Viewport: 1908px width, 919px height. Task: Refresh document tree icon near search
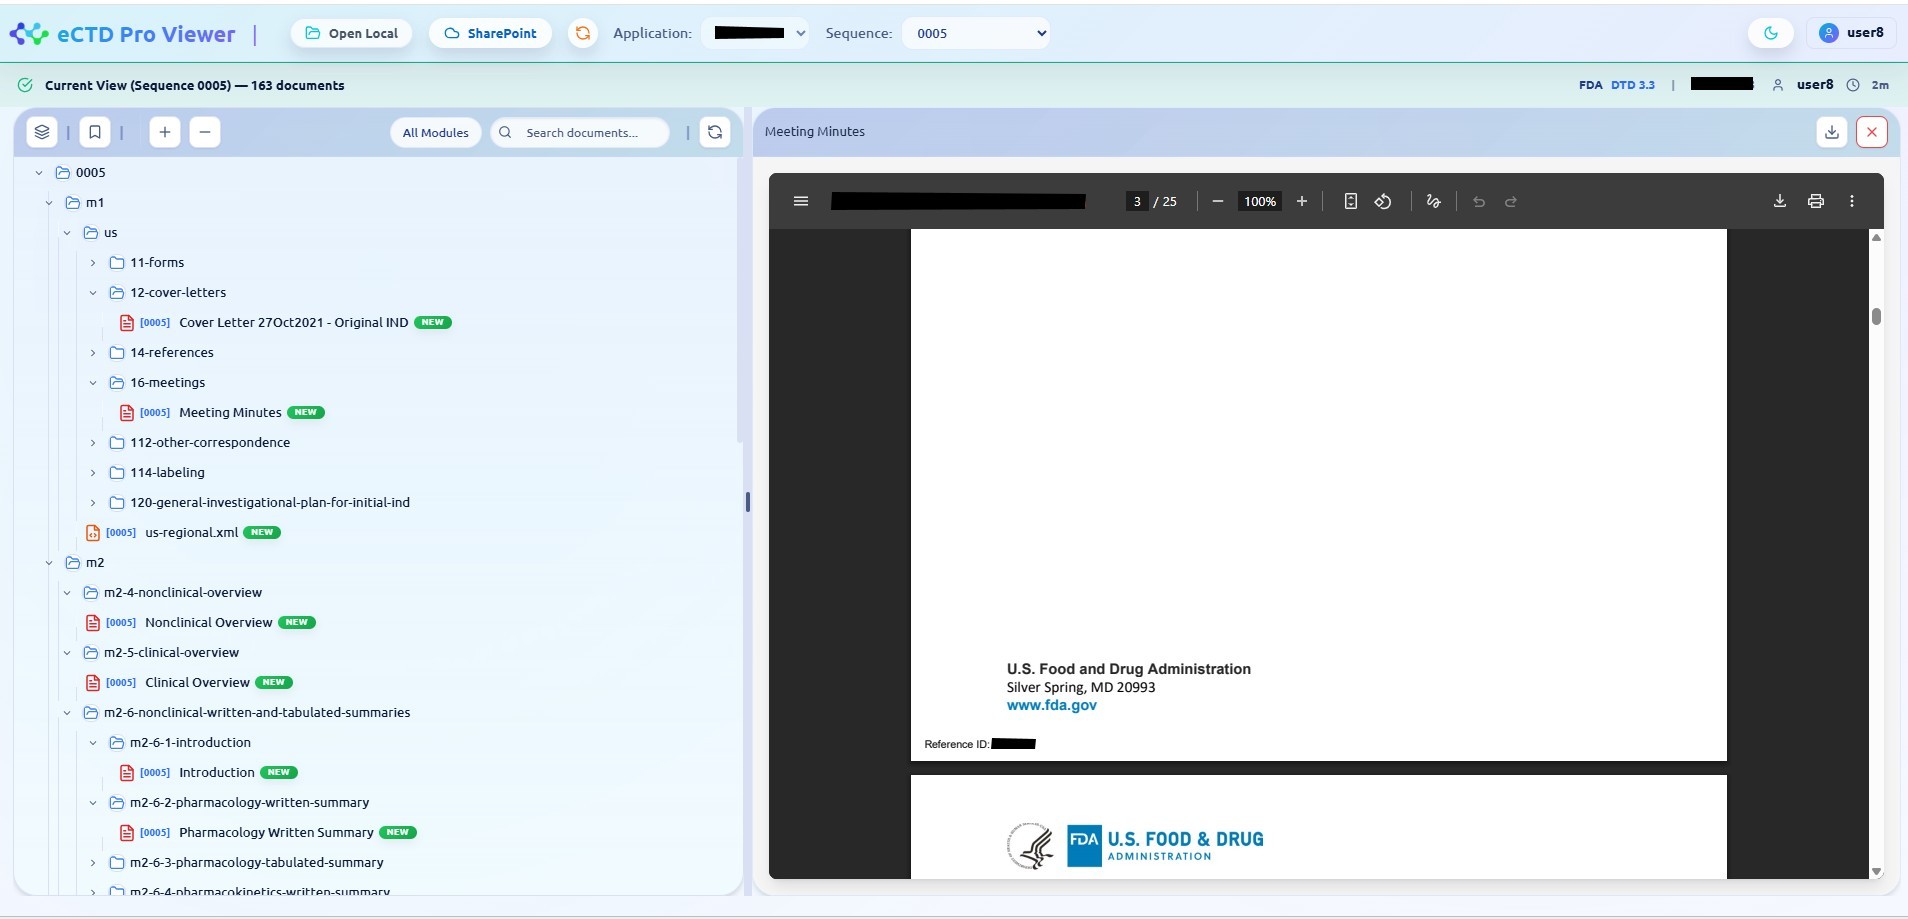pos(715,132)
